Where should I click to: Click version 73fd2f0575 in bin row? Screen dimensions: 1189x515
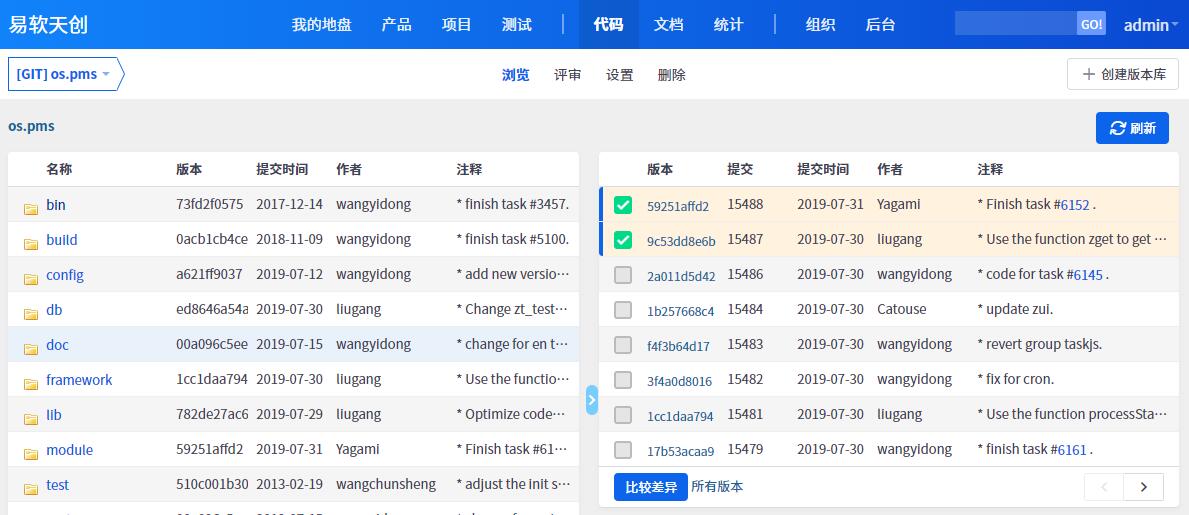(x=209, y=204)
